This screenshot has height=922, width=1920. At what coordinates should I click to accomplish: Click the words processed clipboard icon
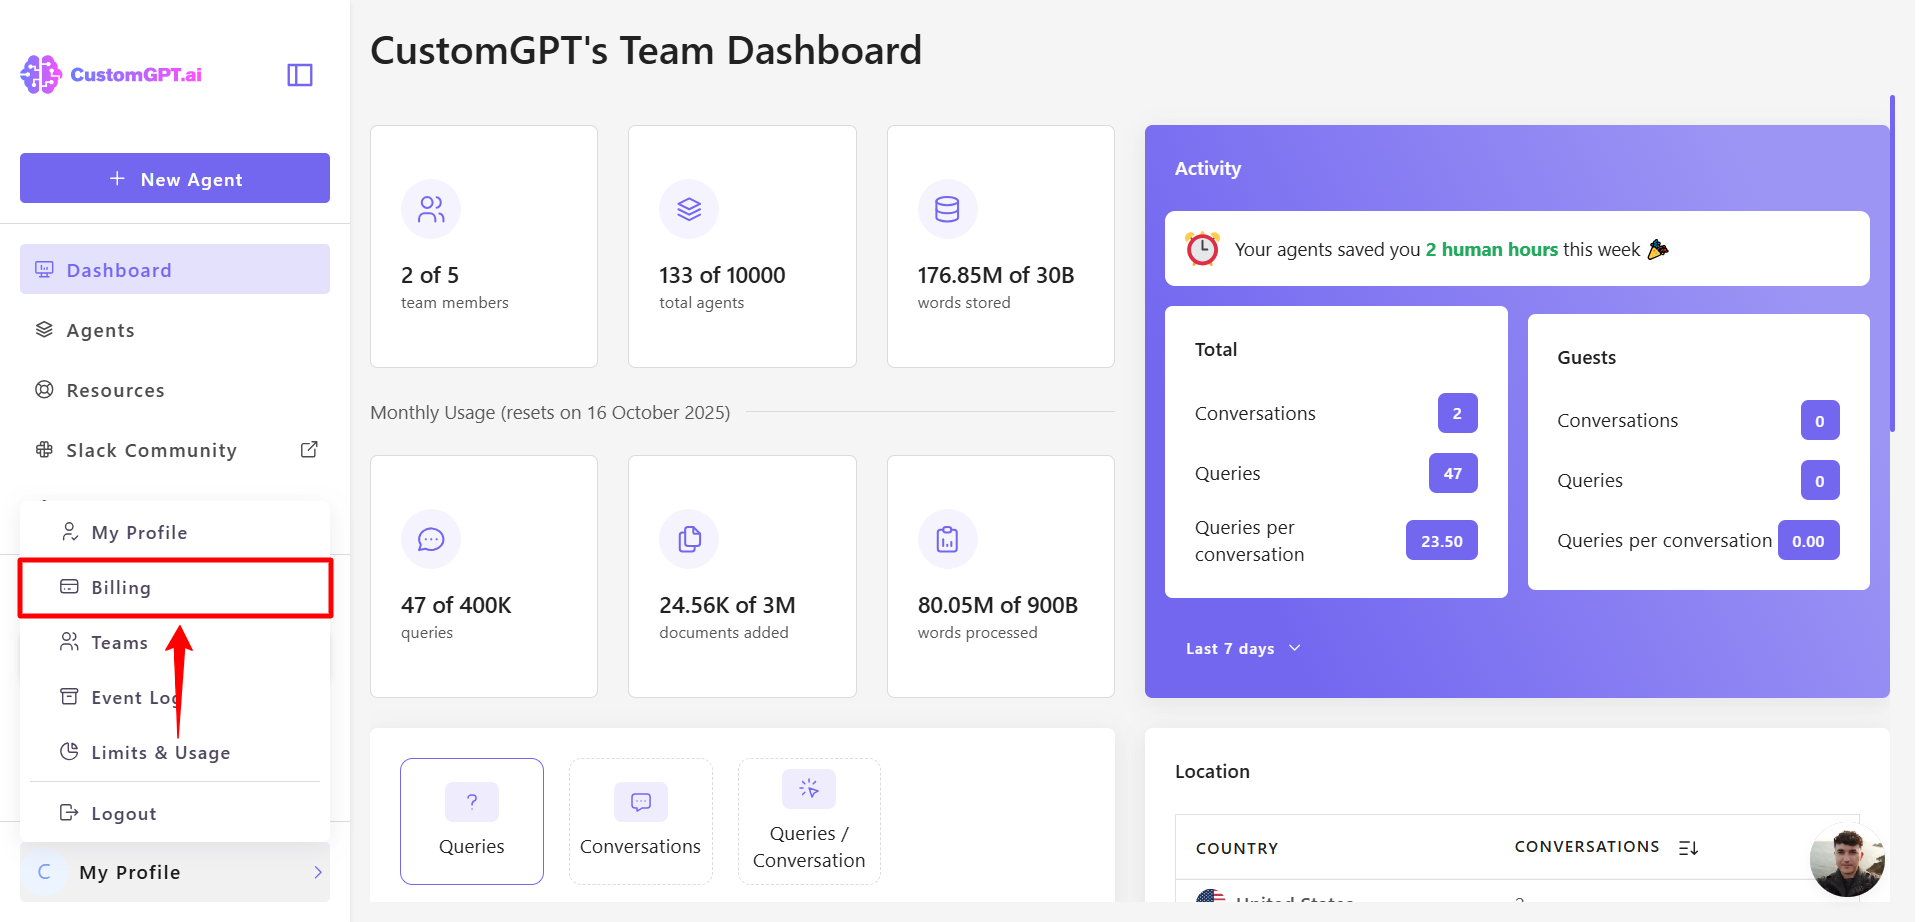(947, 539)
